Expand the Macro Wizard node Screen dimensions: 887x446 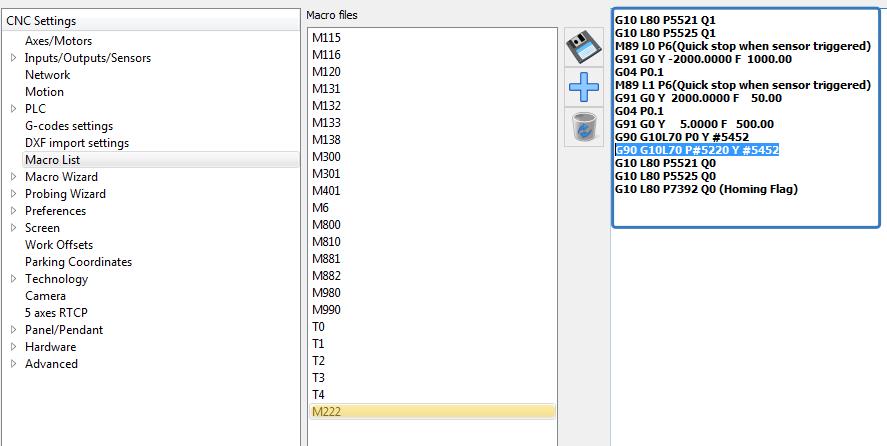click(13, 177)
